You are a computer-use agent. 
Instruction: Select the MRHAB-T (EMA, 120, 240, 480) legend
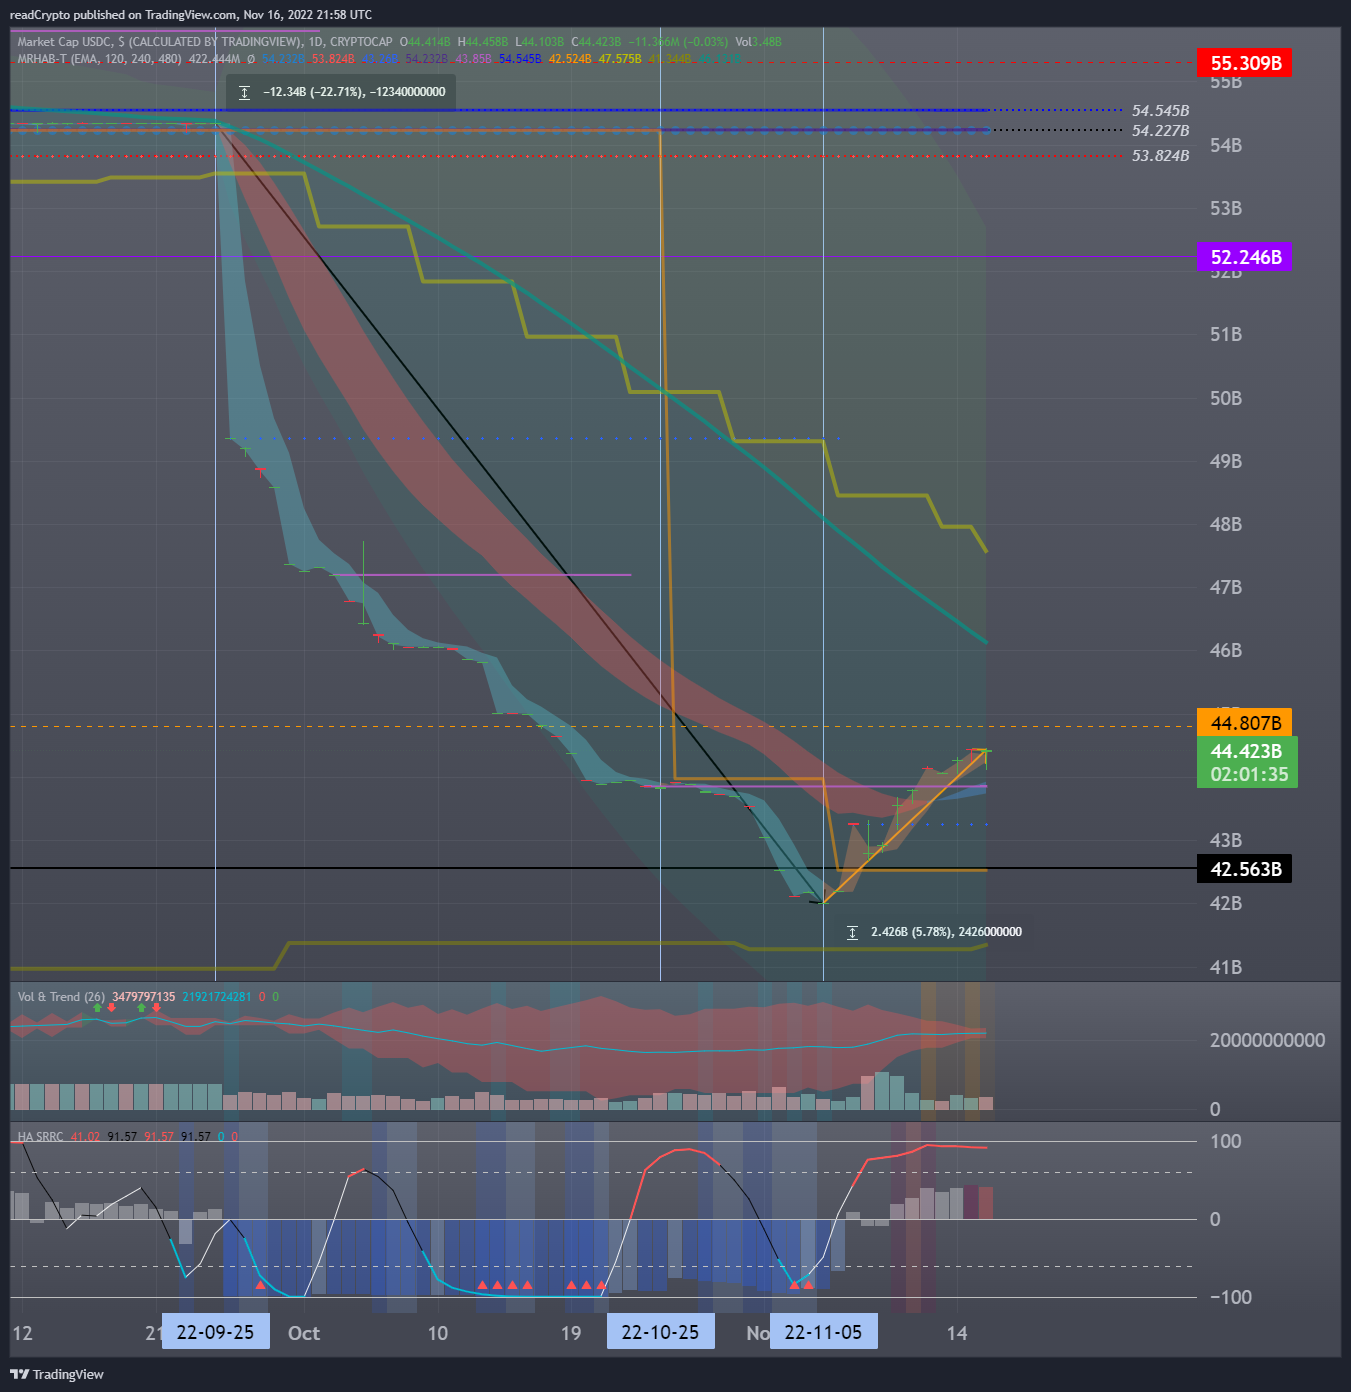pyautogui.click(x=100, y=59)
